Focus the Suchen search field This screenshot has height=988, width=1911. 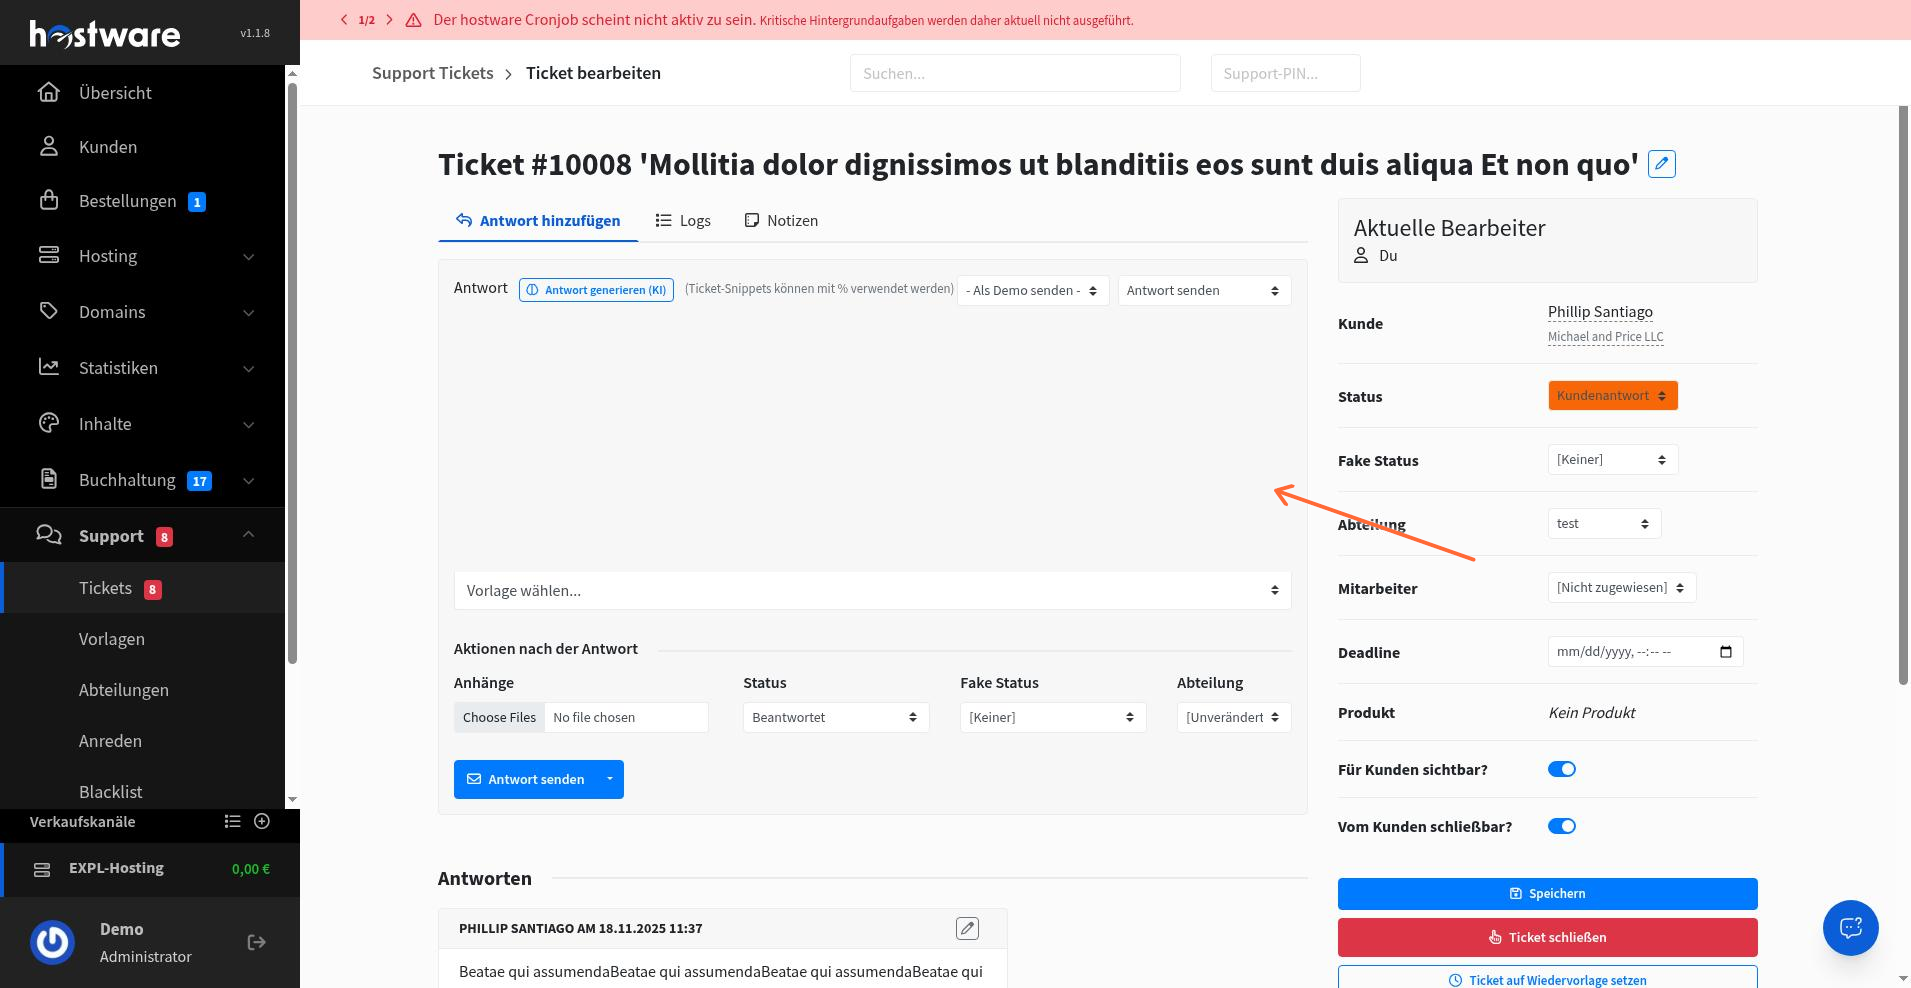click(x=1015, y=73)
